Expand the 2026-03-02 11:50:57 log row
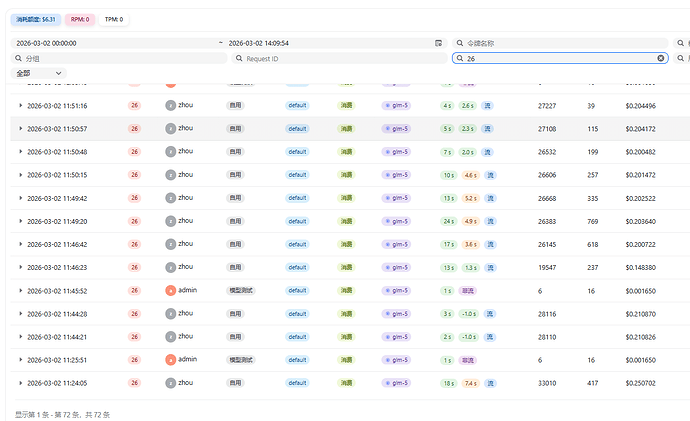The width and height of the screenshot is (690, 421). (20, 128)
